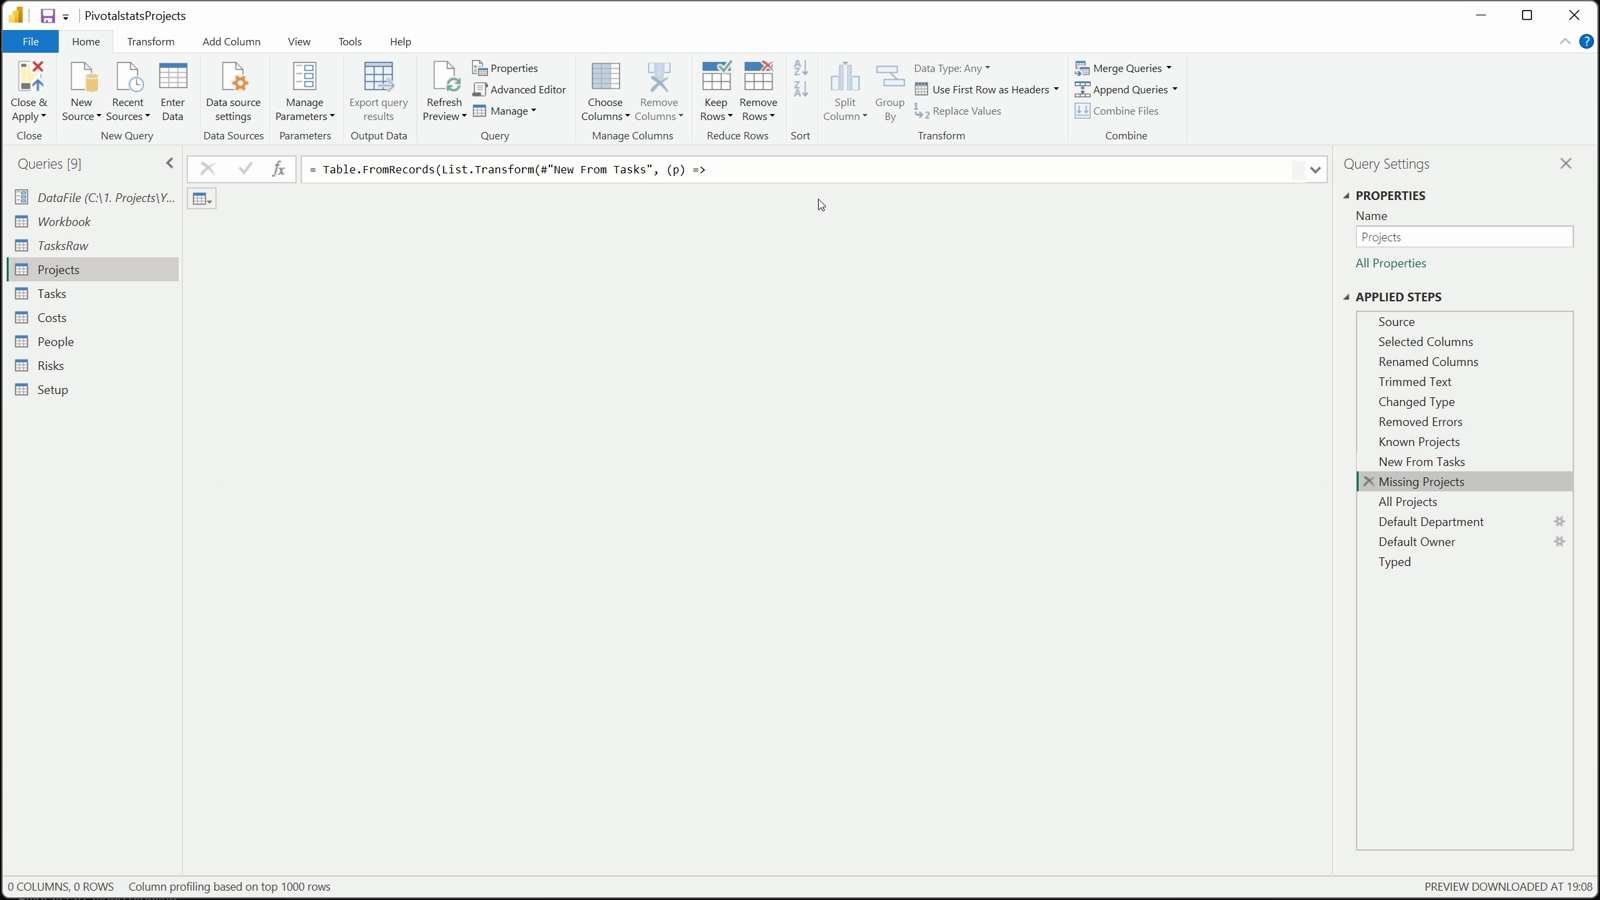Select the Typed applied step

[x=1464, y=562]
